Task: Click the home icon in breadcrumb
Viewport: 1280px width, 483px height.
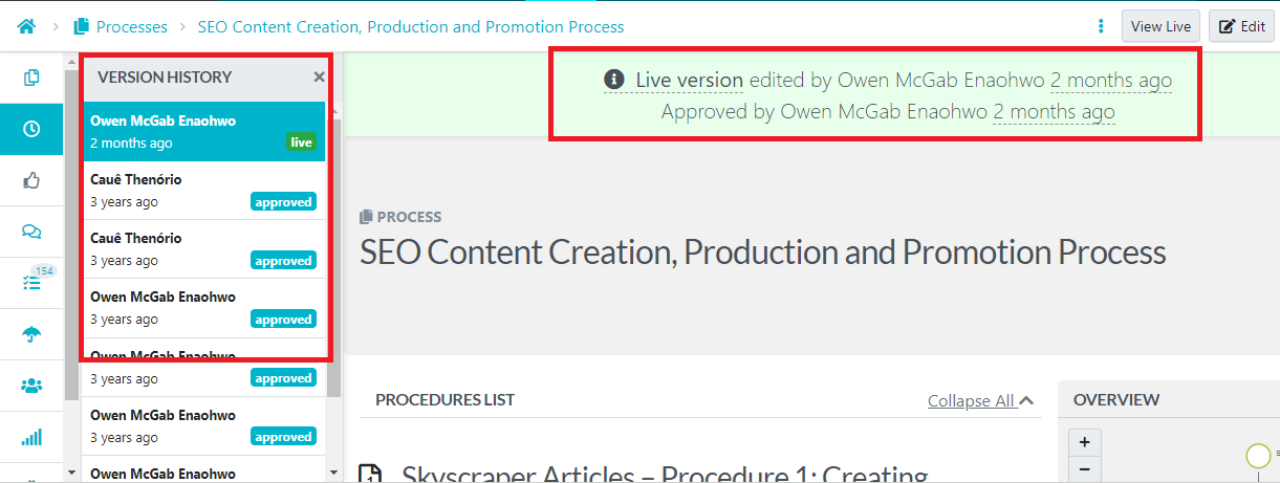Action: tap(26, 27)
